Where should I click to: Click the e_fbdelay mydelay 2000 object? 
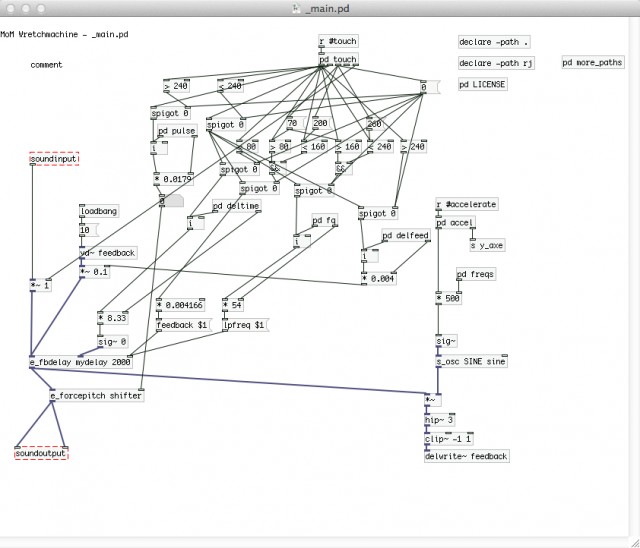click(80, 363)
